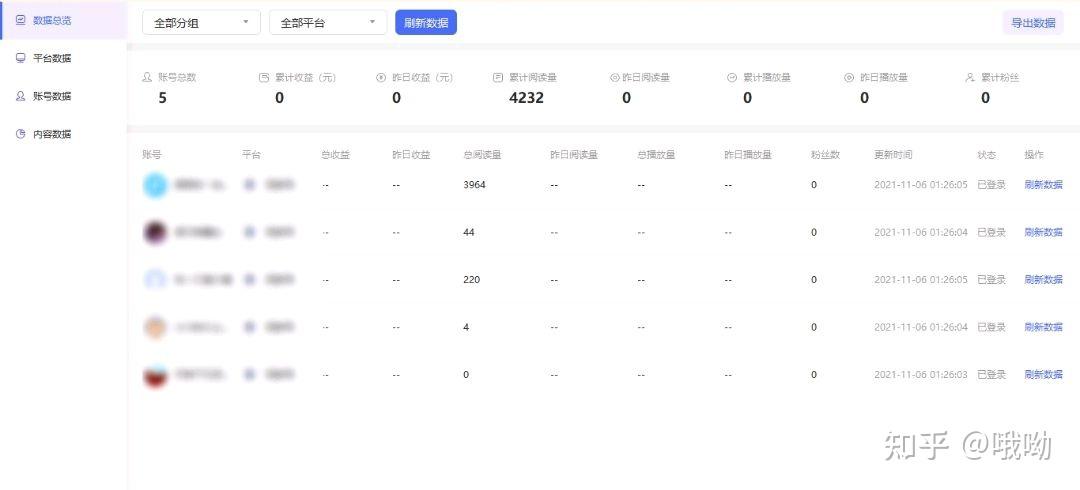Open the 数据总览 sidebar icon
1080x490 pixels.
[x=21, y=21]
